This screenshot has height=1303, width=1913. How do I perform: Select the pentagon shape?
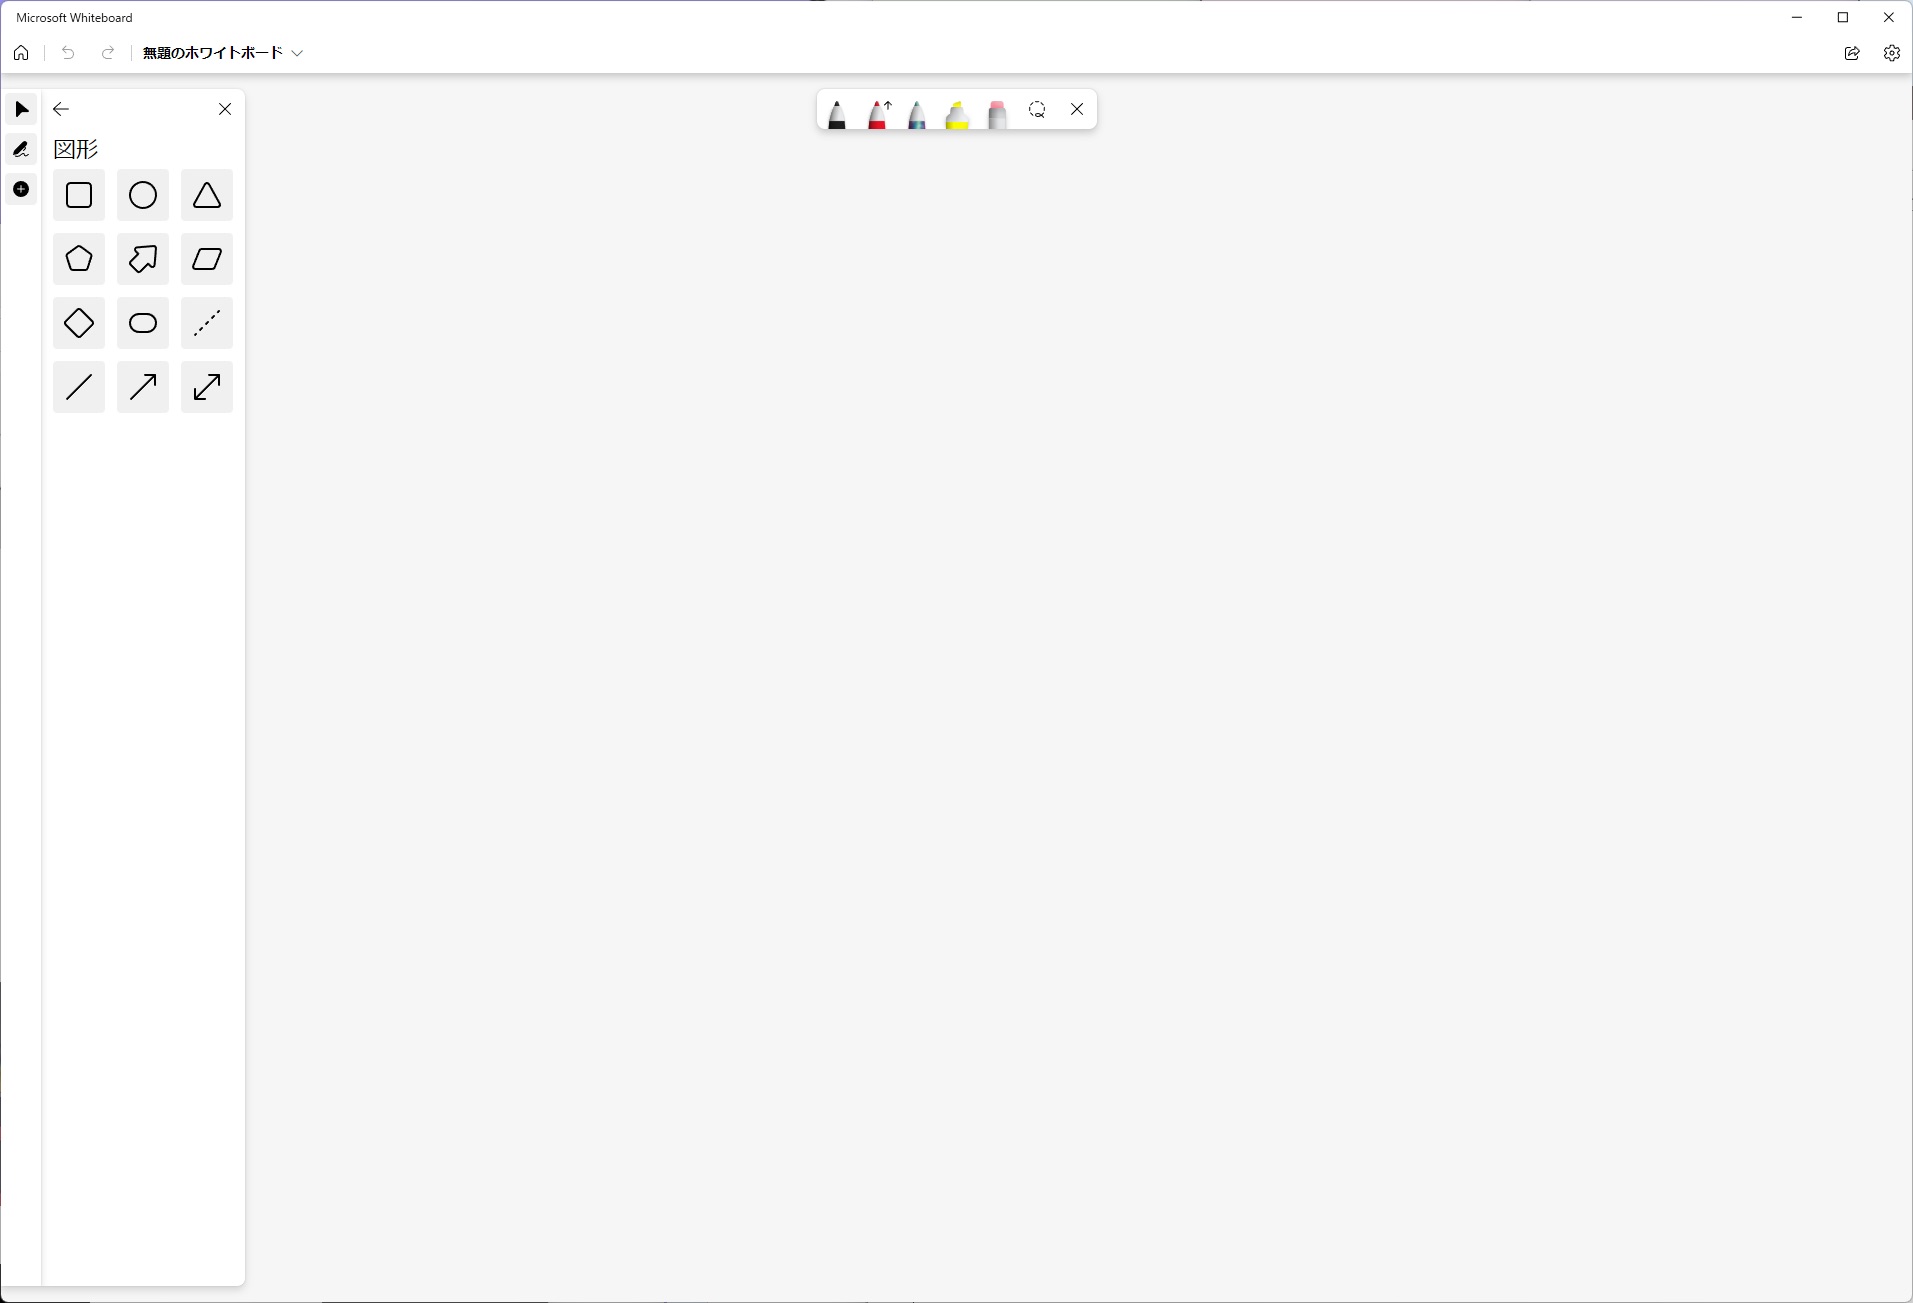point(79,259)
